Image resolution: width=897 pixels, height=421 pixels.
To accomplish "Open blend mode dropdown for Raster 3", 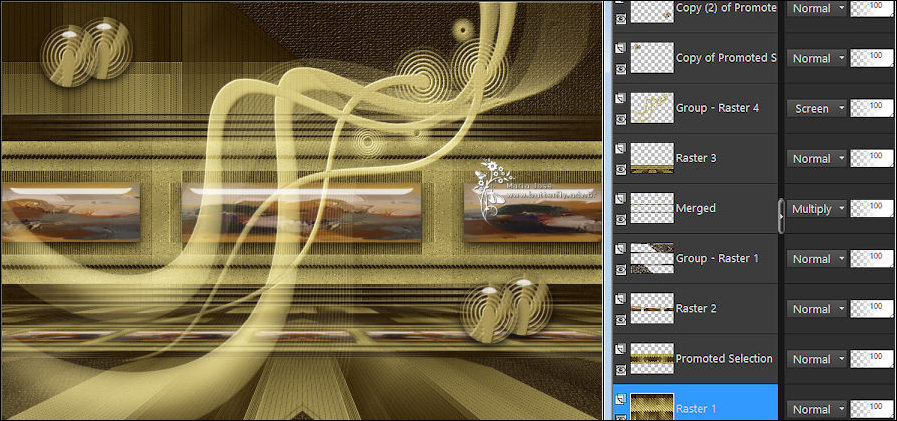I will click(815, 158).
